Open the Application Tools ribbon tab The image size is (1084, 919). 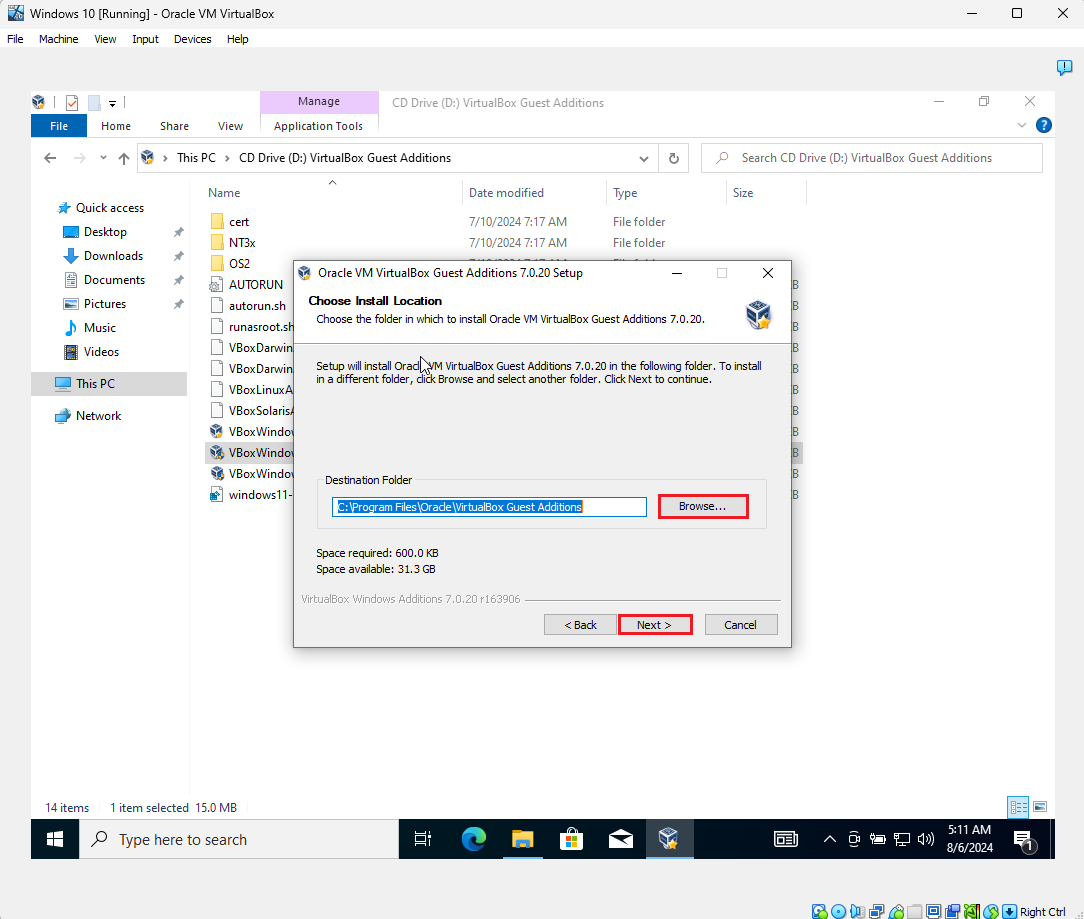[318, 126]
